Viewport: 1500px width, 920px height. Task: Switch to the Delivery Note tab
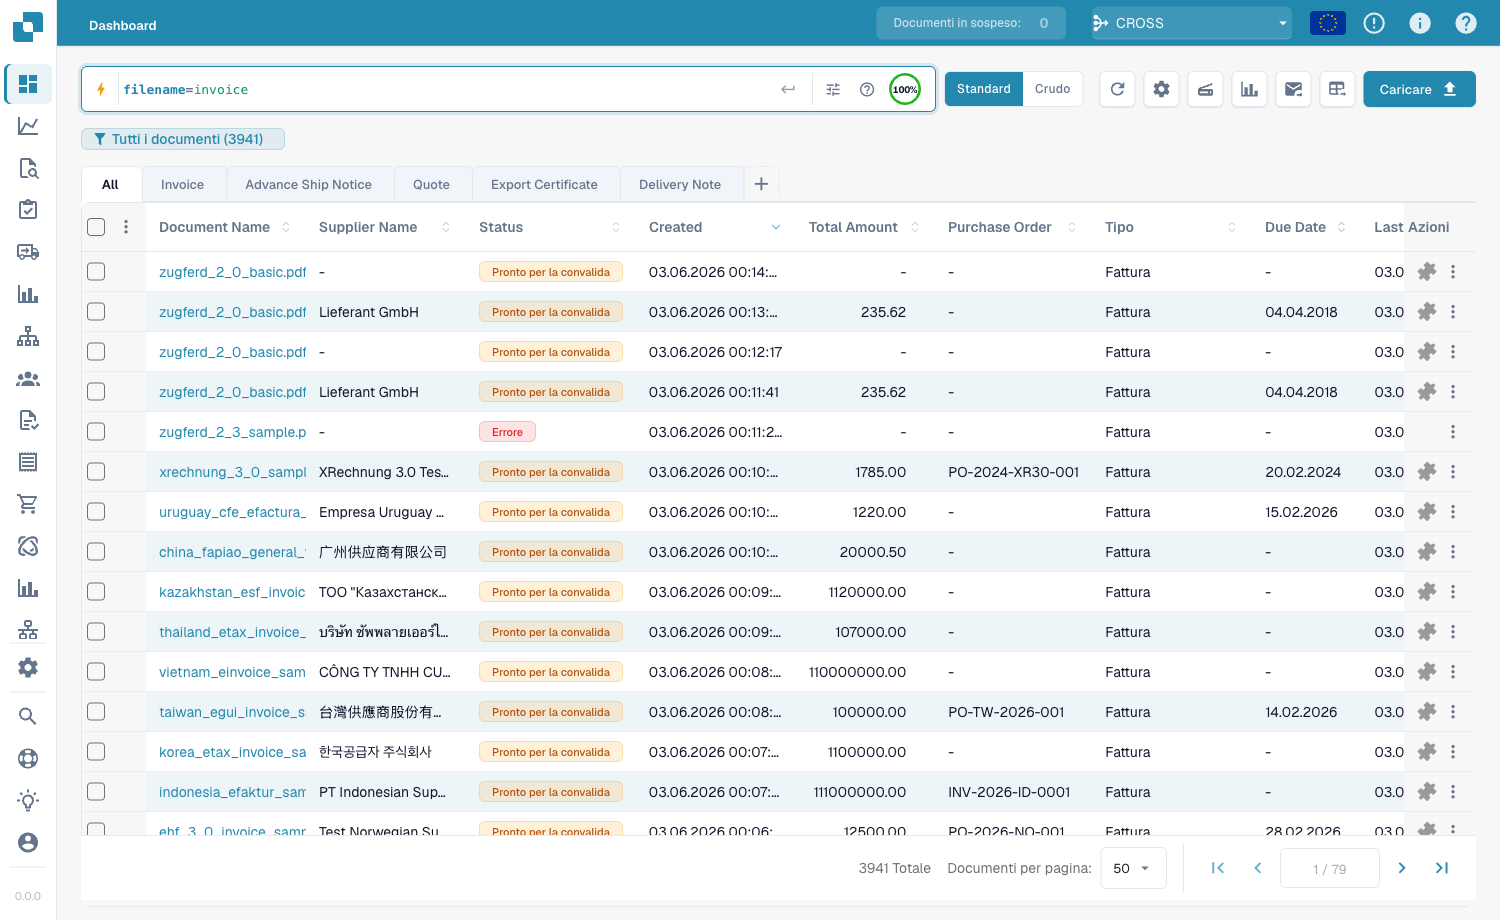point(680,185)
